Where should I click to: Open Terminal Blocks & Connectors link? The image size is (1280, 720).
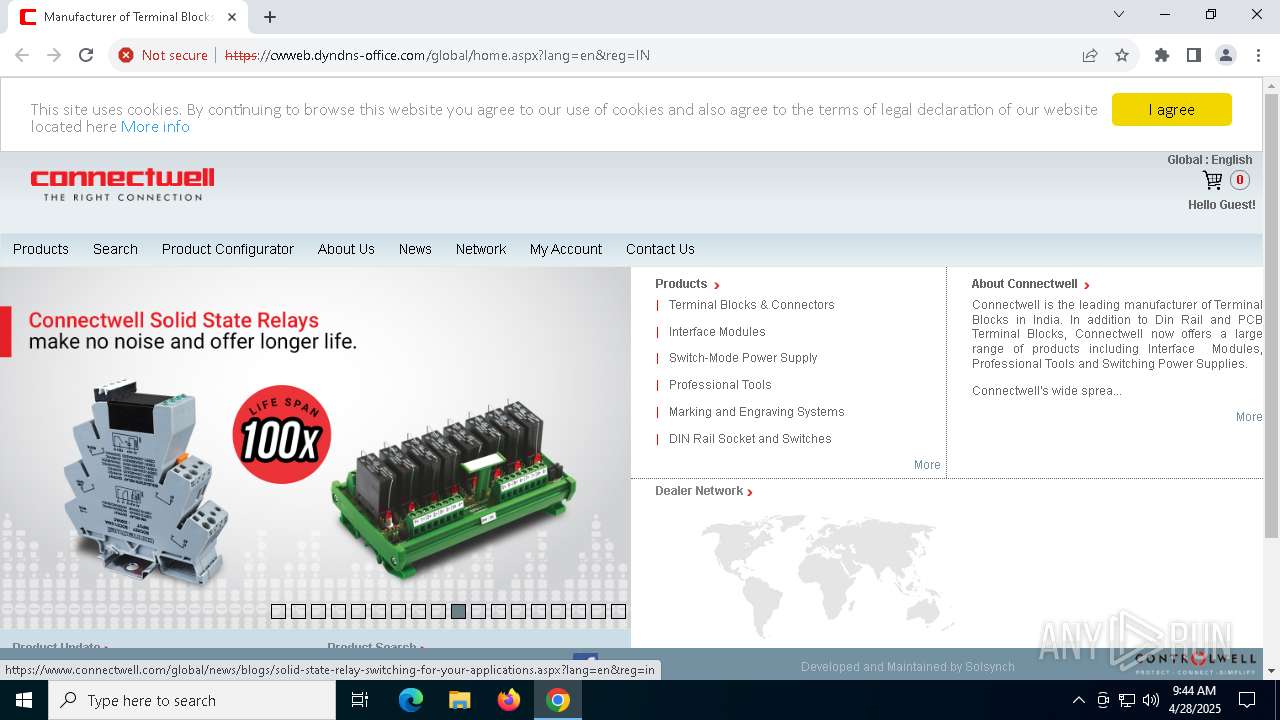(751, 305)
